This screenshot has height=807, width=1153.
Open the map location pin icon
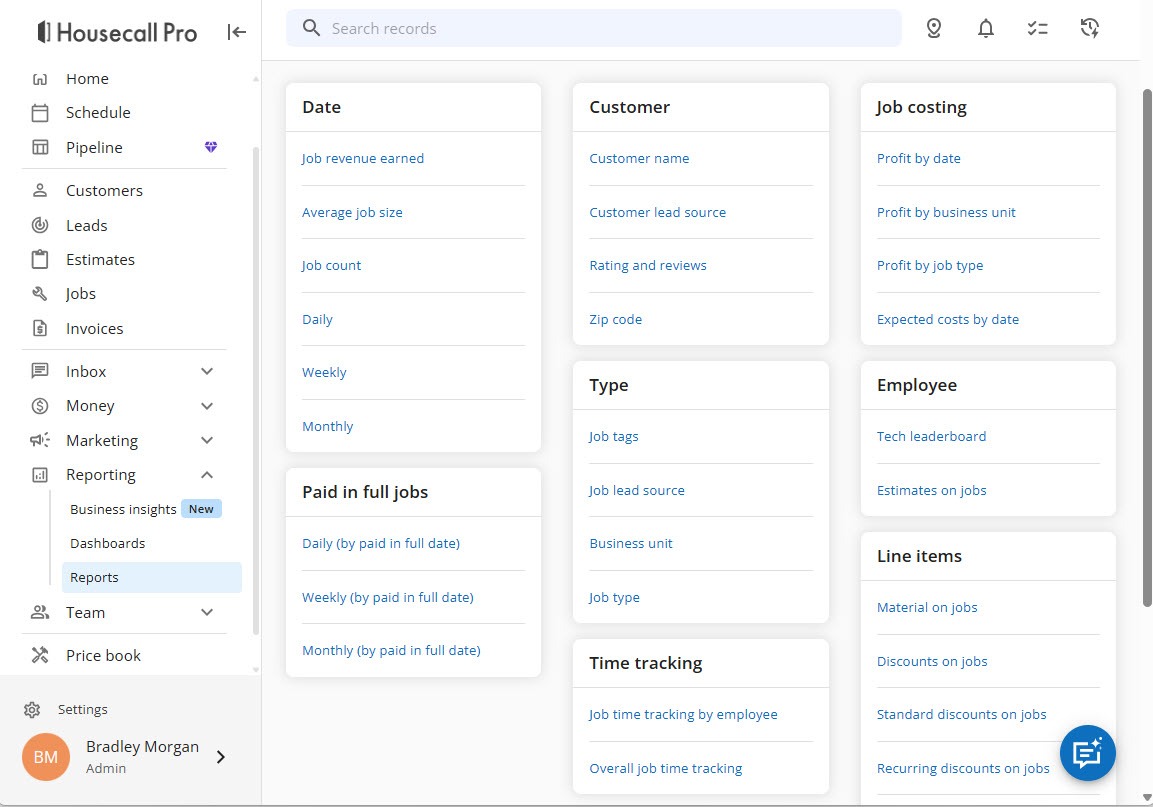[934, 28]
